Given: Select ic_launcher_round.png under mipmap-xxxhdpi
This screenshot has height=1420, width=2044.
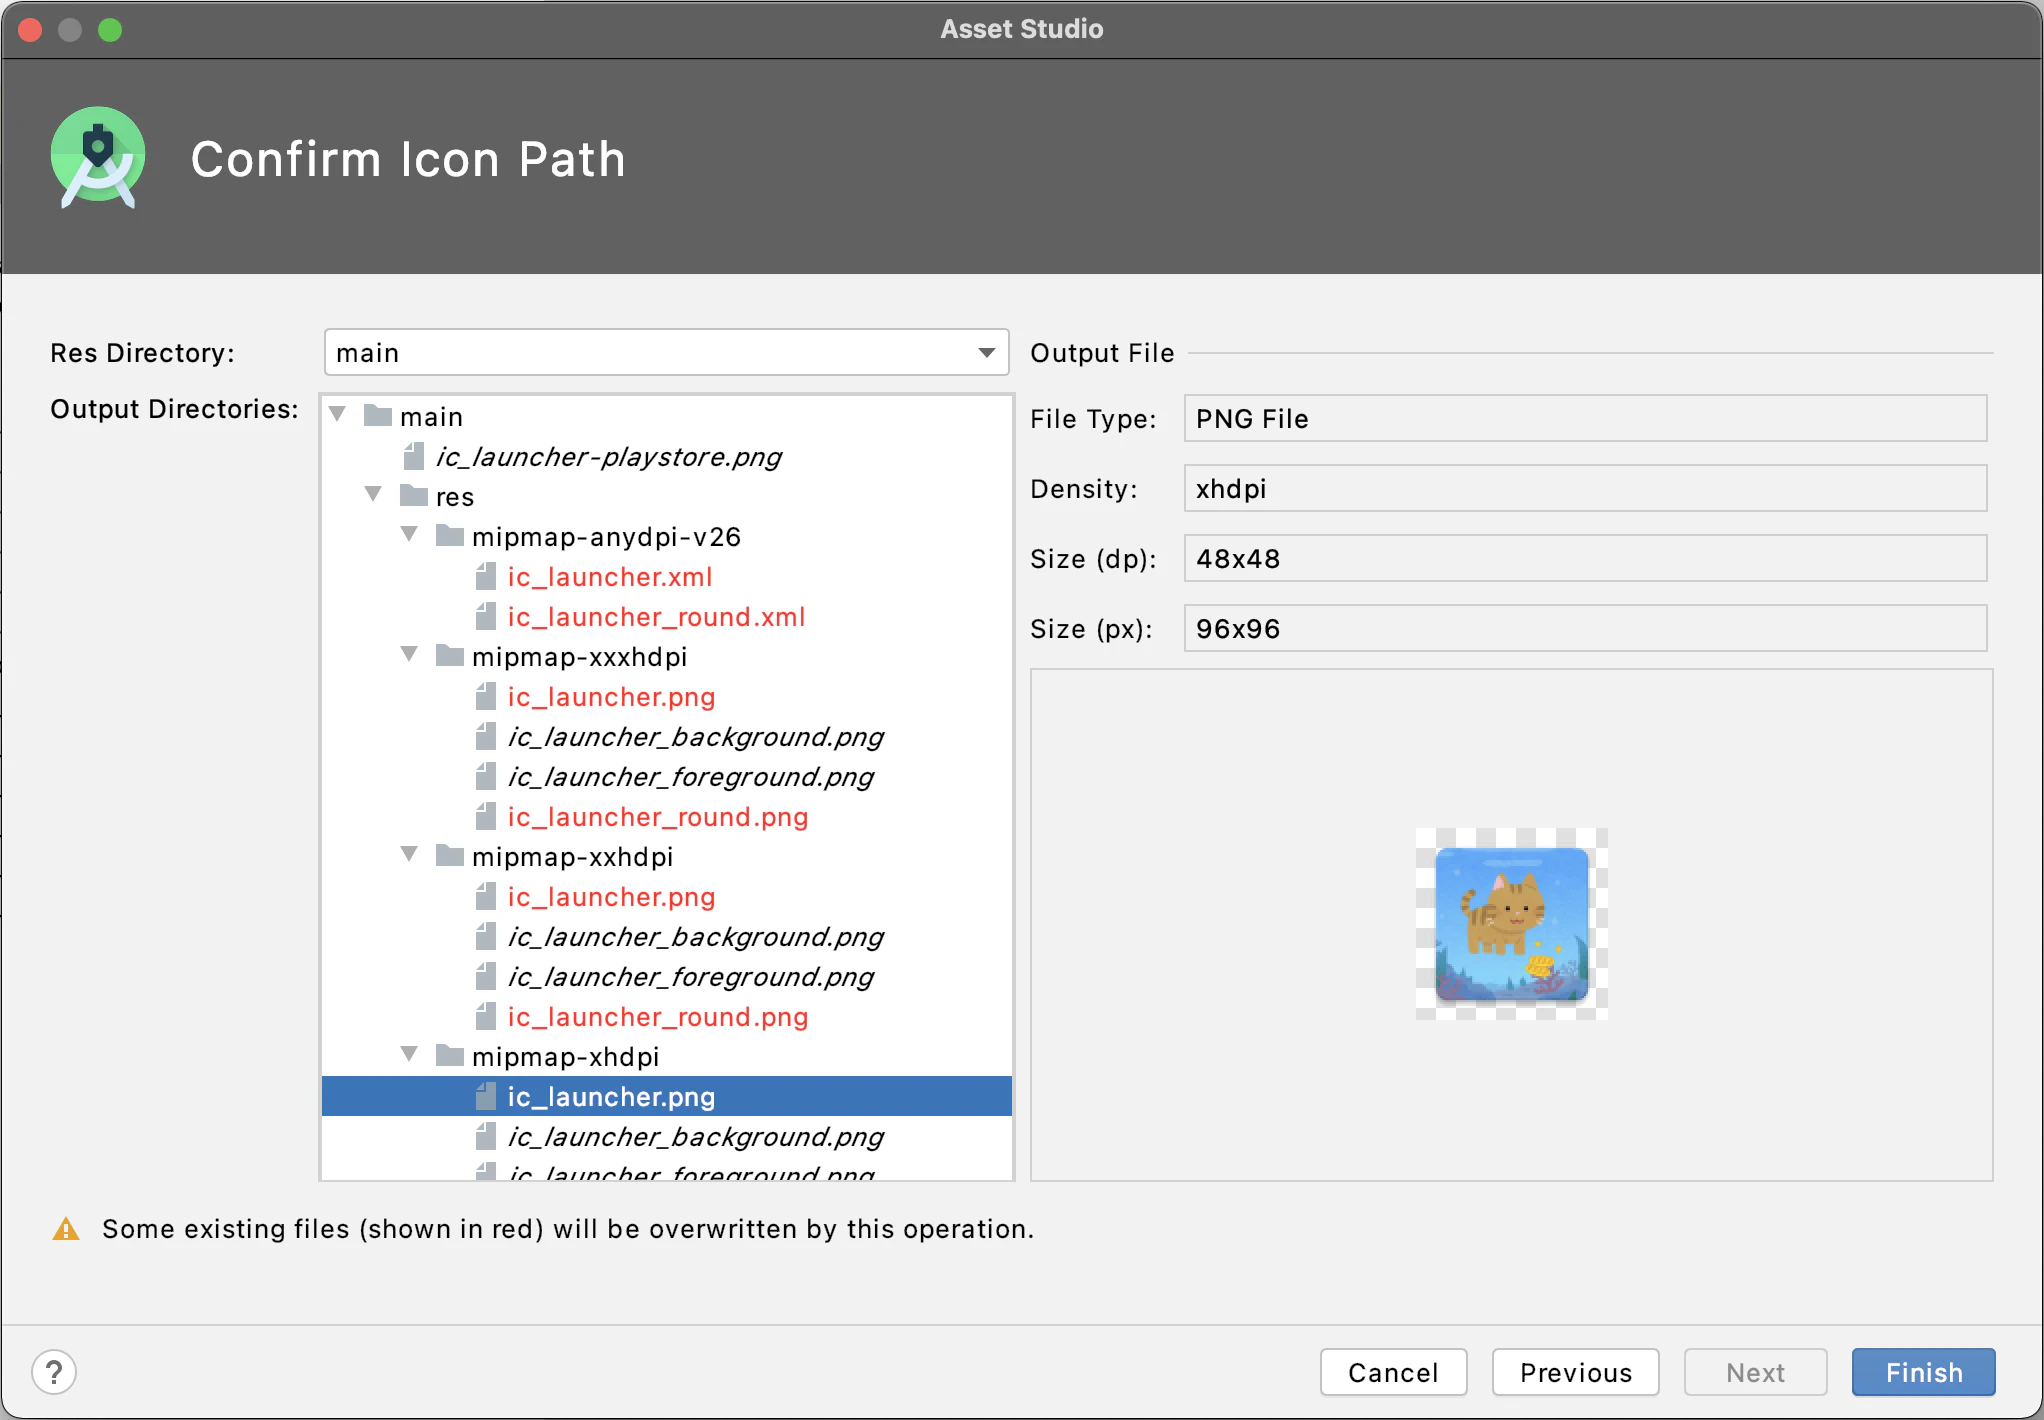Looking at the screenshot, I should pyautogui.click(x=657, y=817).
